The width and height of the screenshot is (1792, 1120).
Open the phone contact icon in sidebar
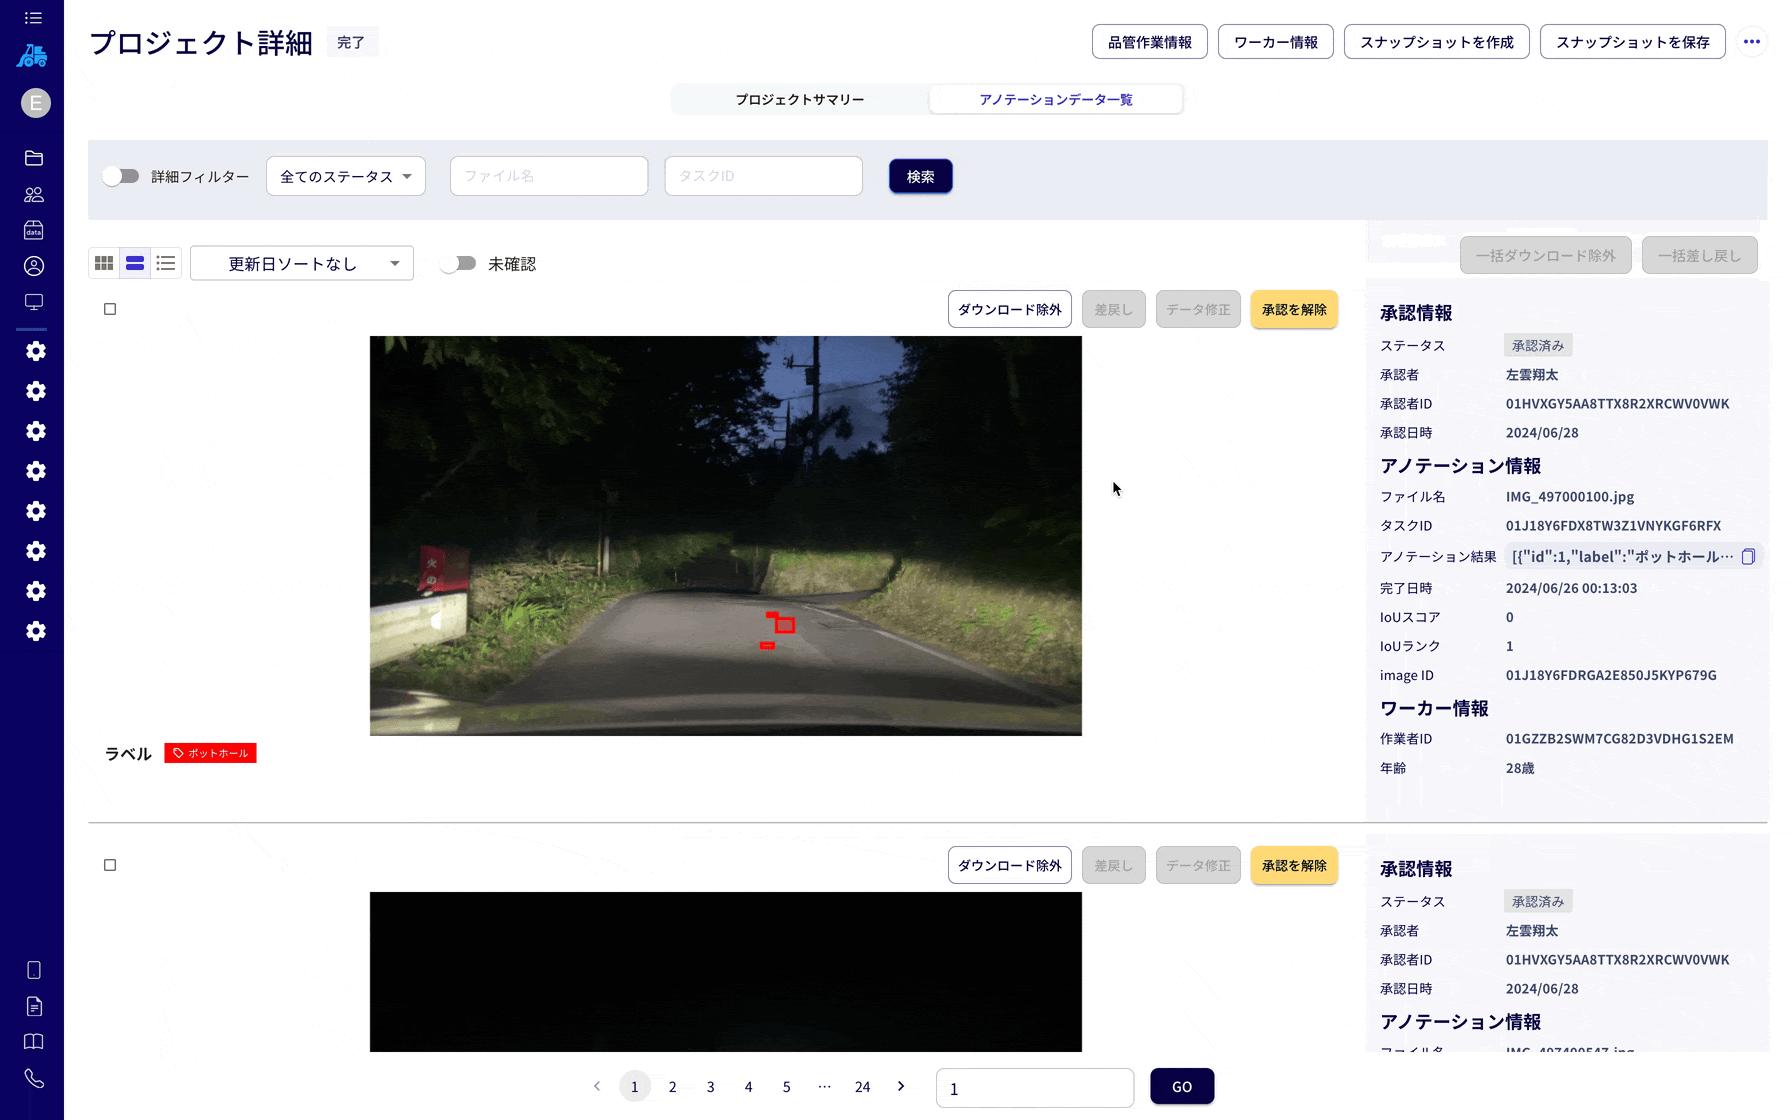(34, 1078)
